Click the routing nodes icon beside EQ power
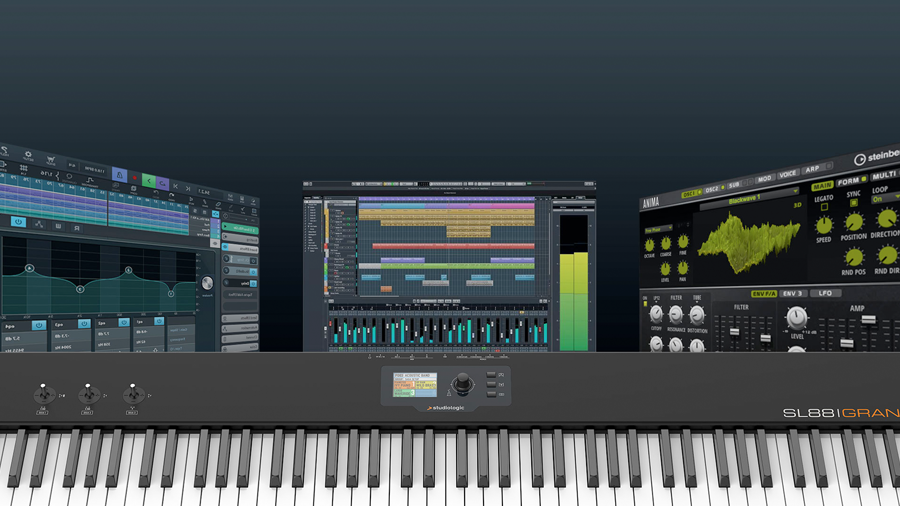Image resolution: width=900 pixels, height=506 pixels. 39,224
